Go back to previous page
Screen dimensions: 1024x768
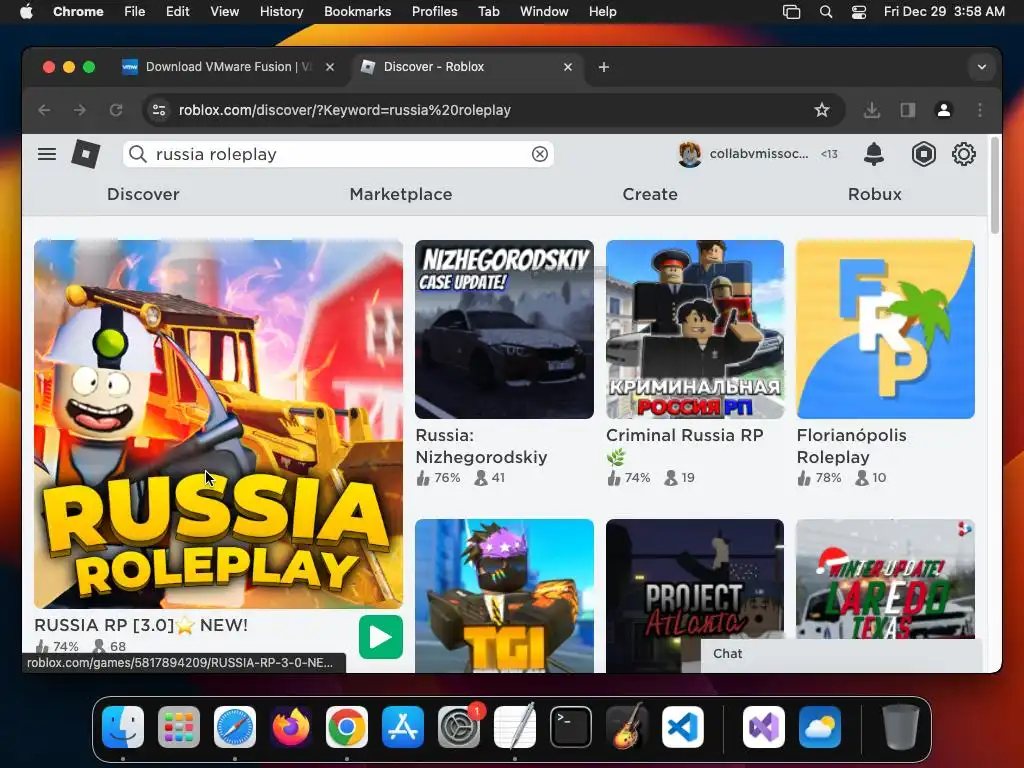tap(44, 110)
